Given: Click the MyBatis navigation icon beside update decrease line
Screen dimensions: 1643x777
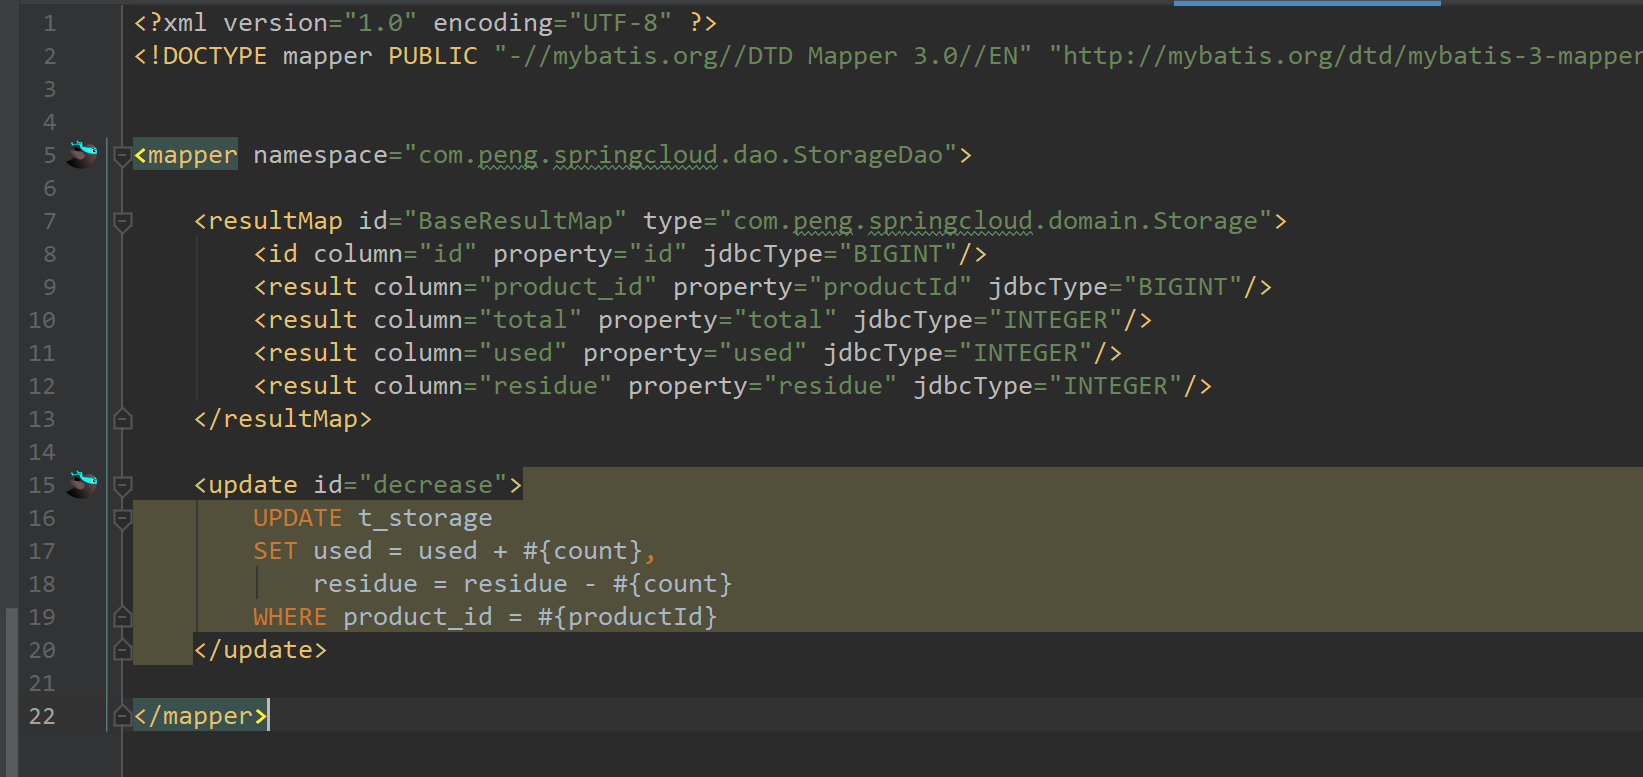Looking at the screenshot, I should pyautogui.click(x=82, y=484).
